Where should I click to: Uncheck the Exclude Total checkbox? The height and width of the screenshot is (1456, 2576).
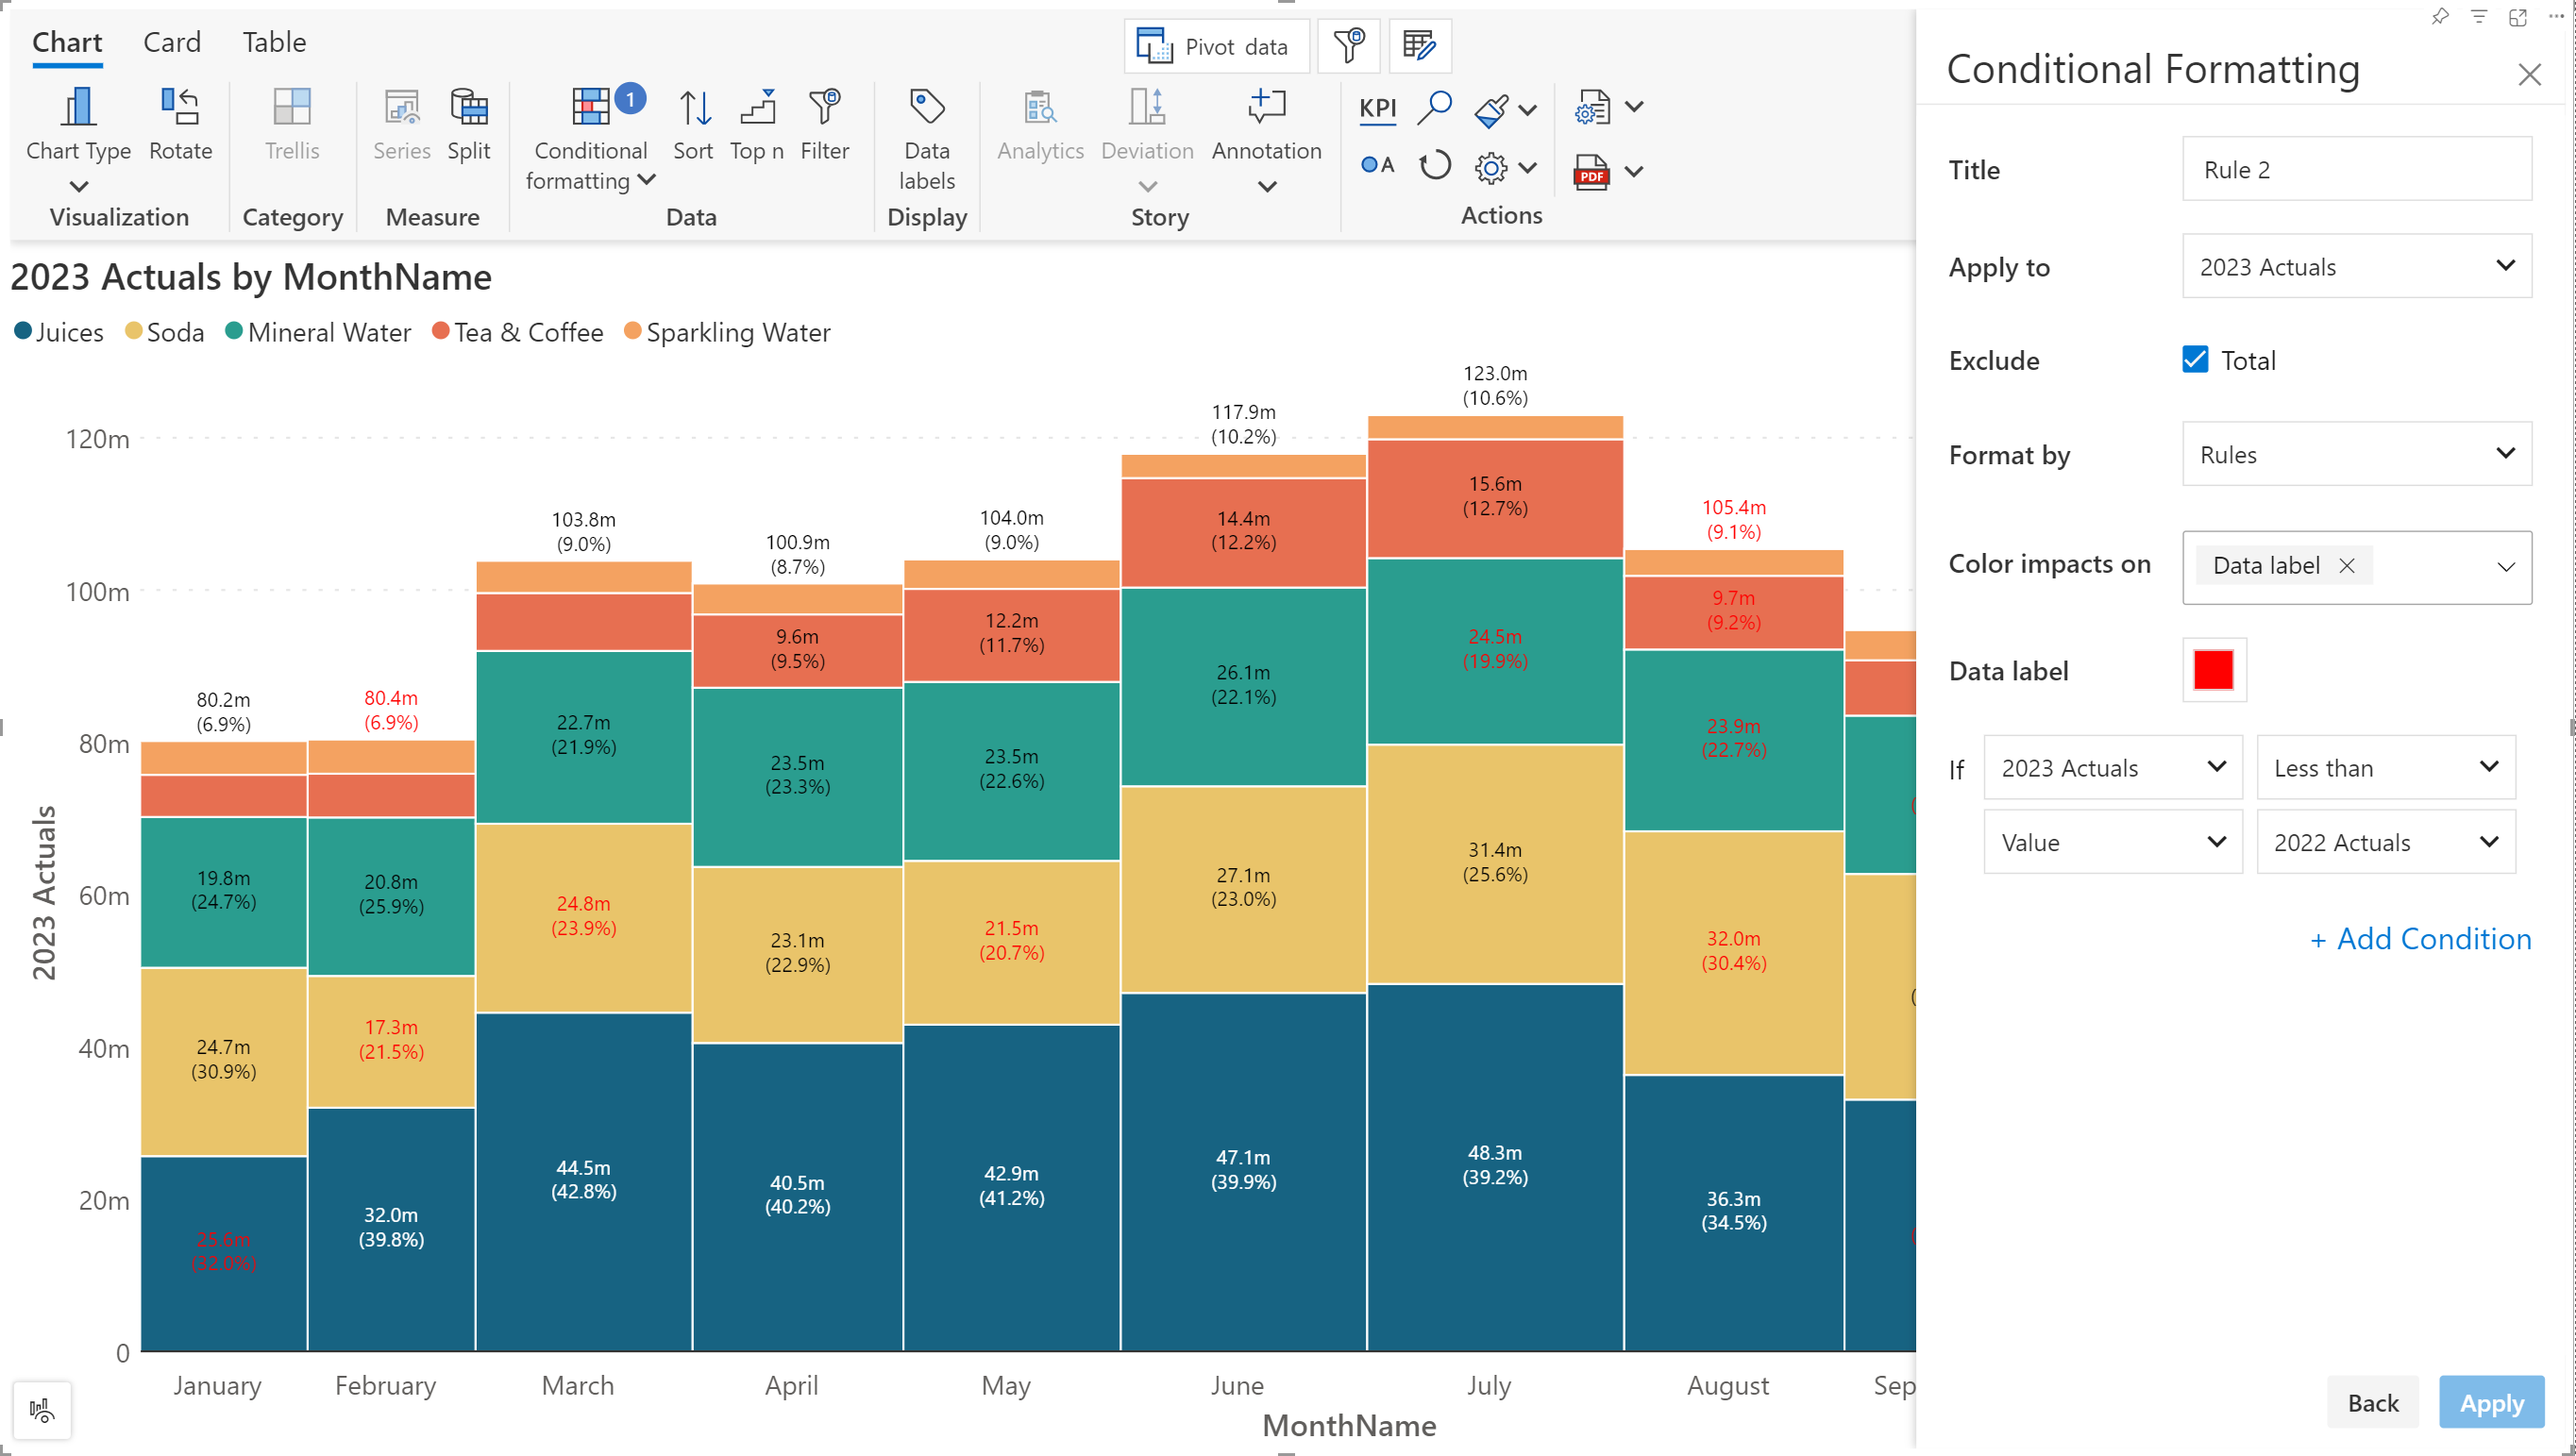click(x=2195, y=360)
